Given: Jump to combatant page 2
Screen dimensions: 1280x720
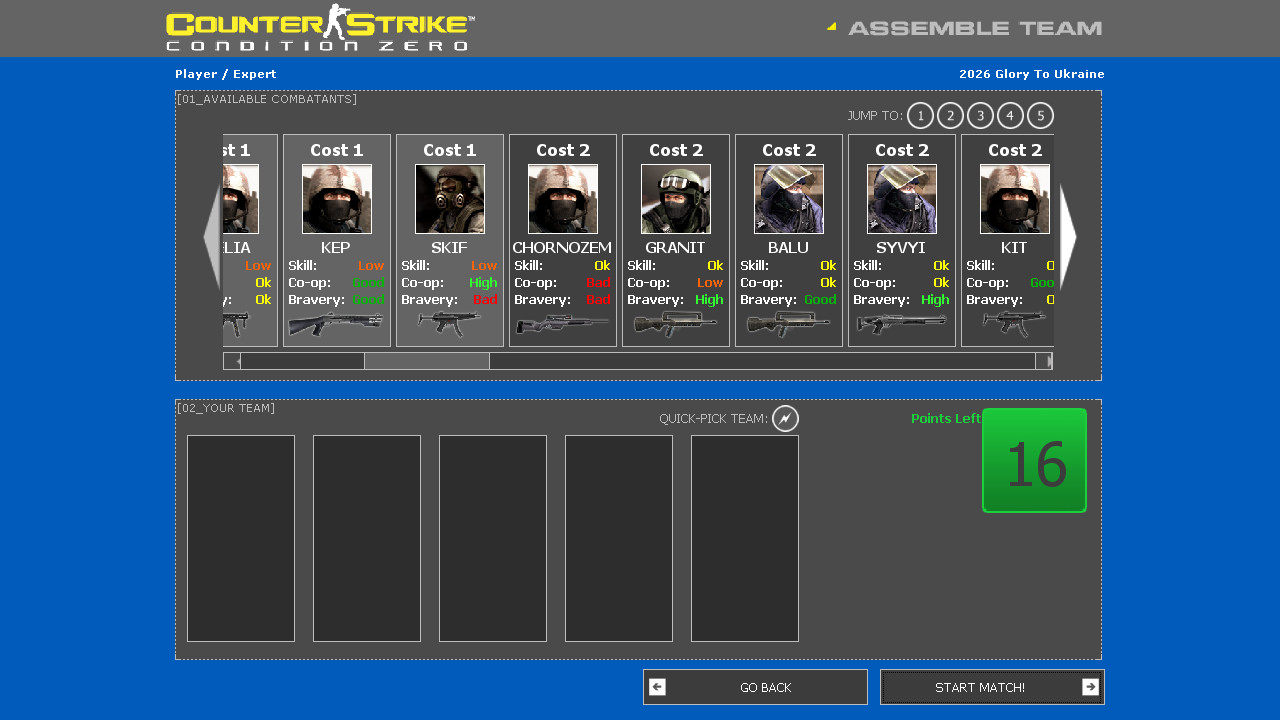Looking at the screenshot, I should [x=950, y=116].
